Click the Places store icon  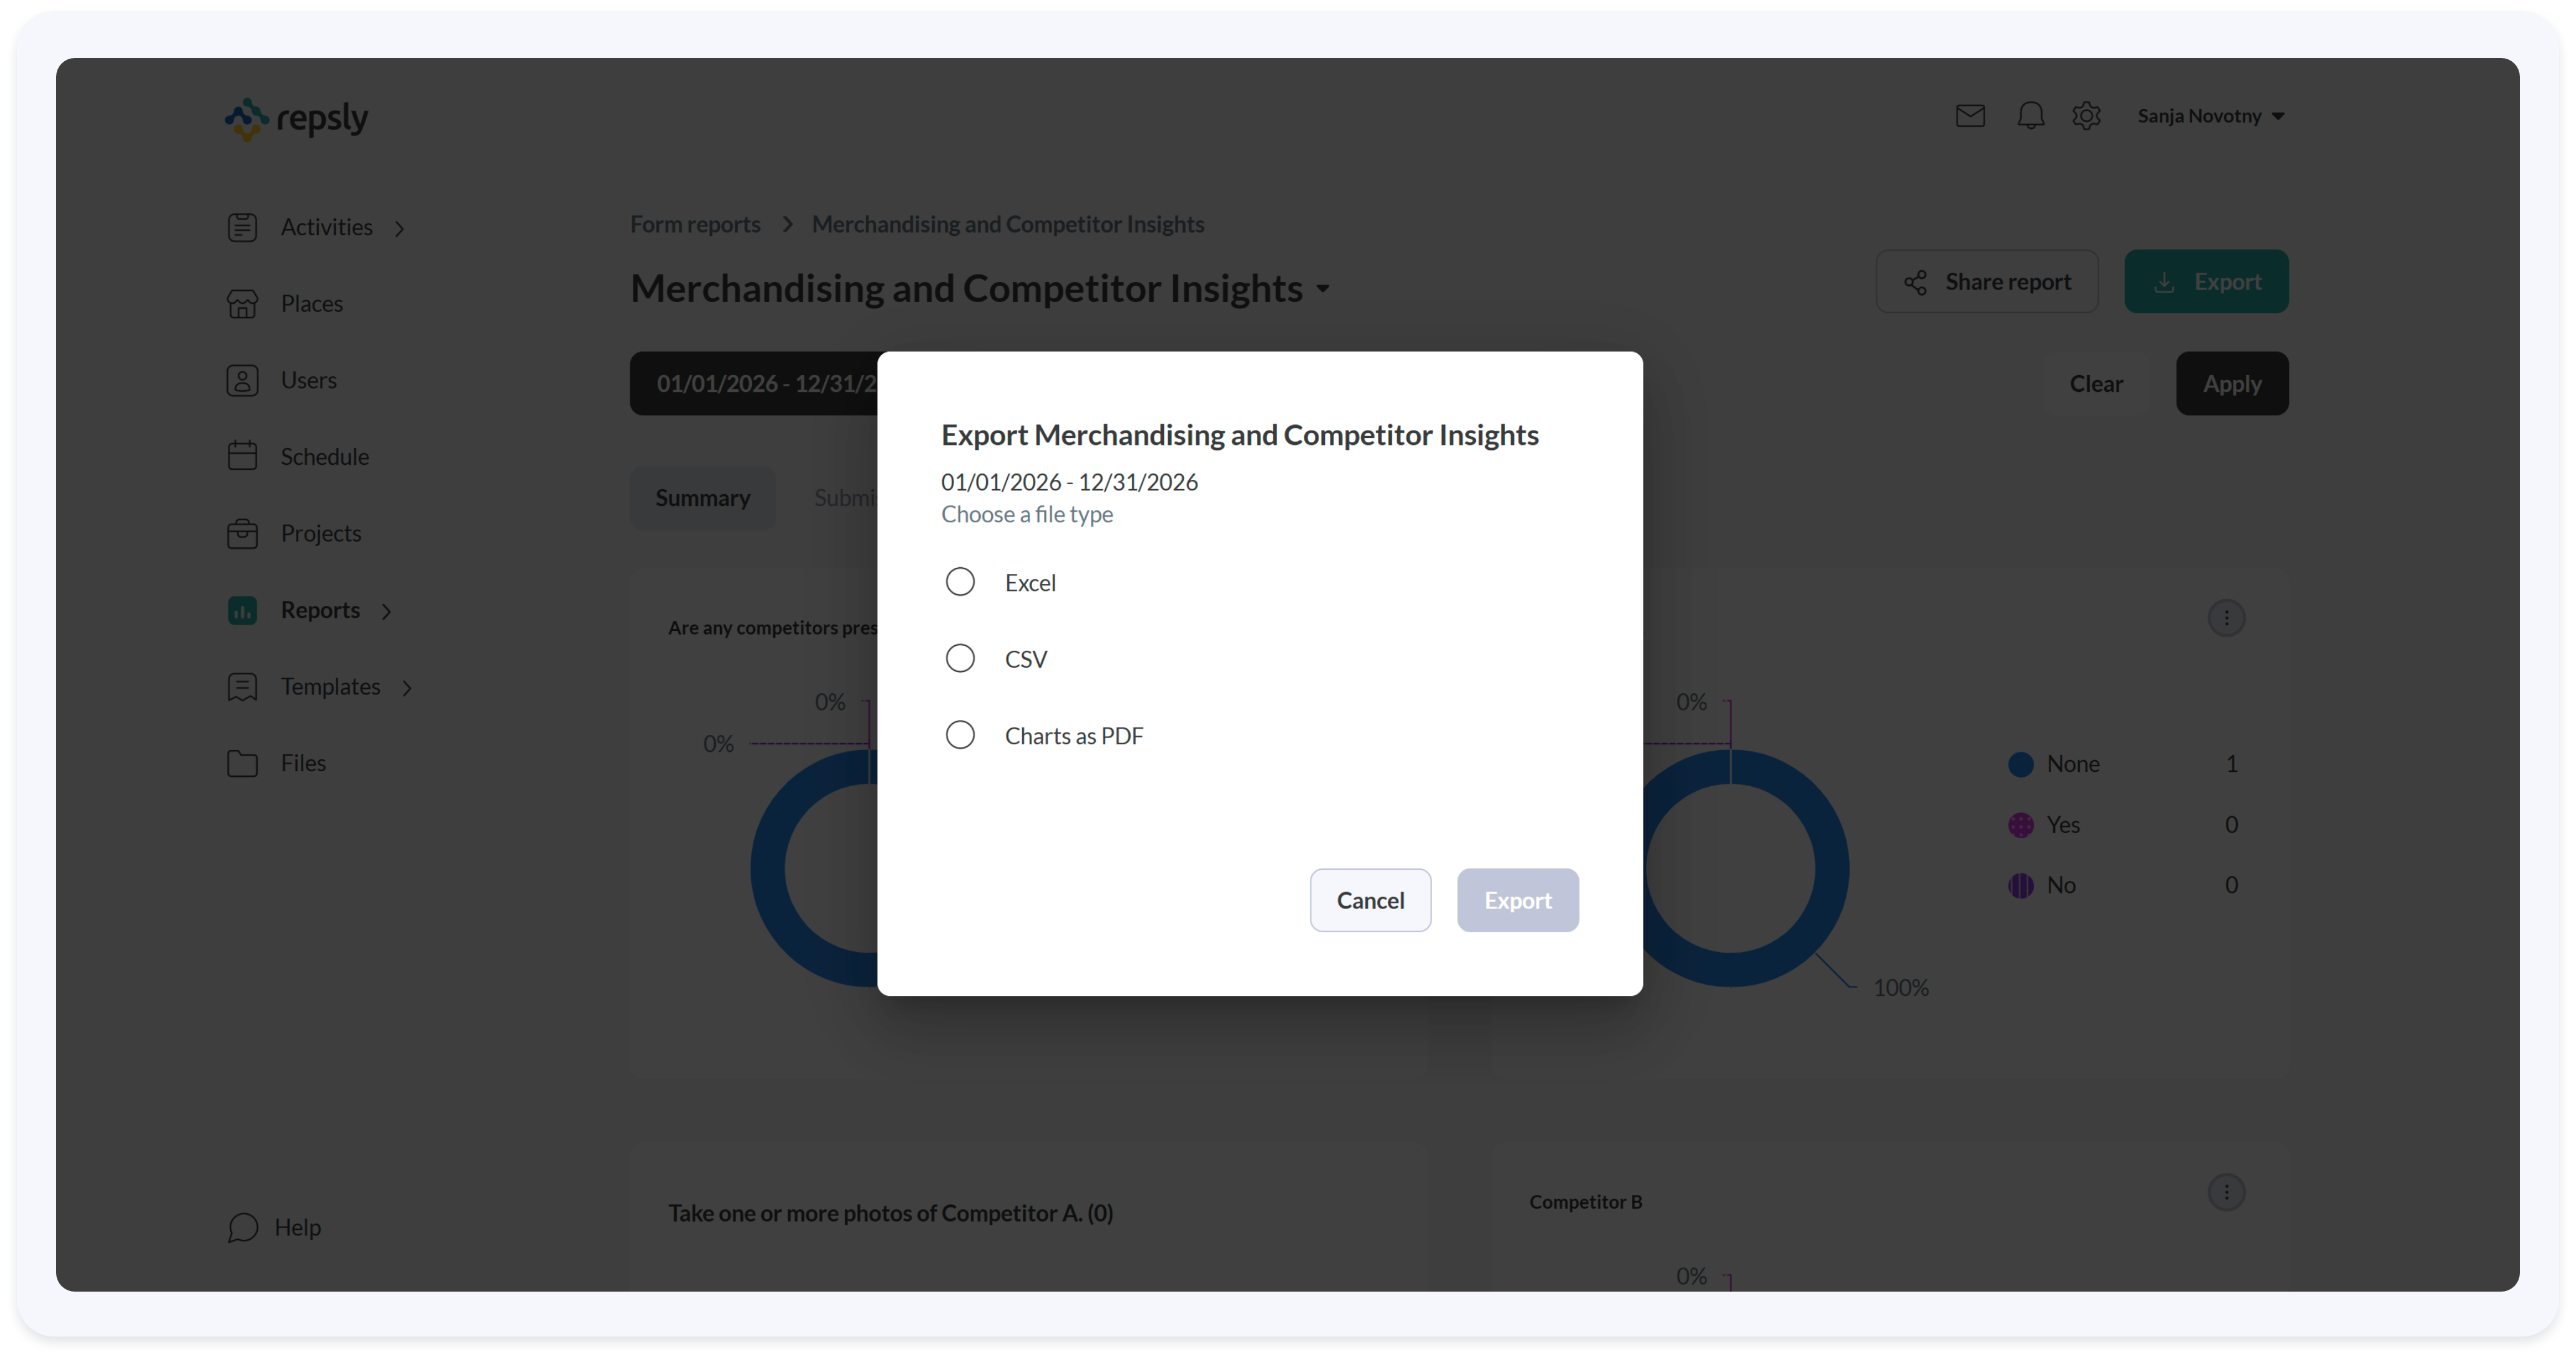[x=242, y=304]
